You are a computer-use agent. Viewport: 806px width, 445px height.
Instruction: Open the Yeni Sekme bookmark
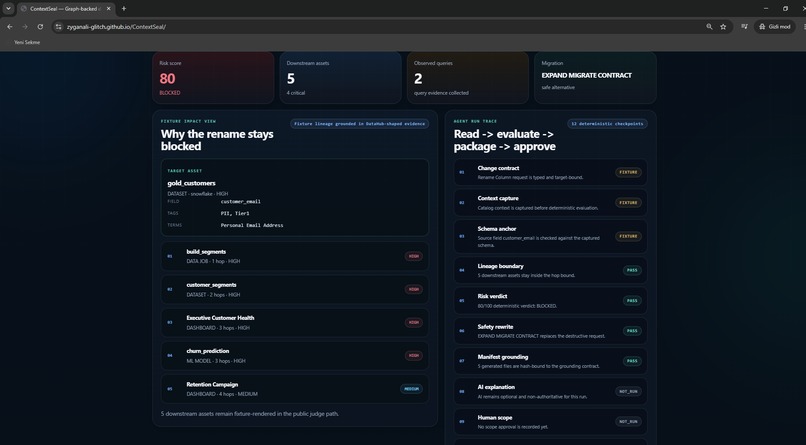pyautogui.click(x=27, y=42)
